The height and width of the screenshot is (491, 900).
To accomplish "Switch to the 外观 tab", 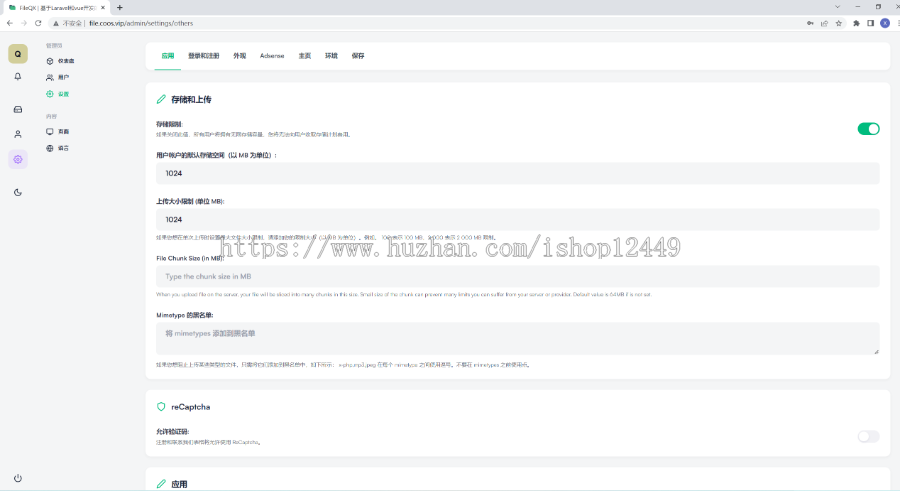I will tap(239, 56).
